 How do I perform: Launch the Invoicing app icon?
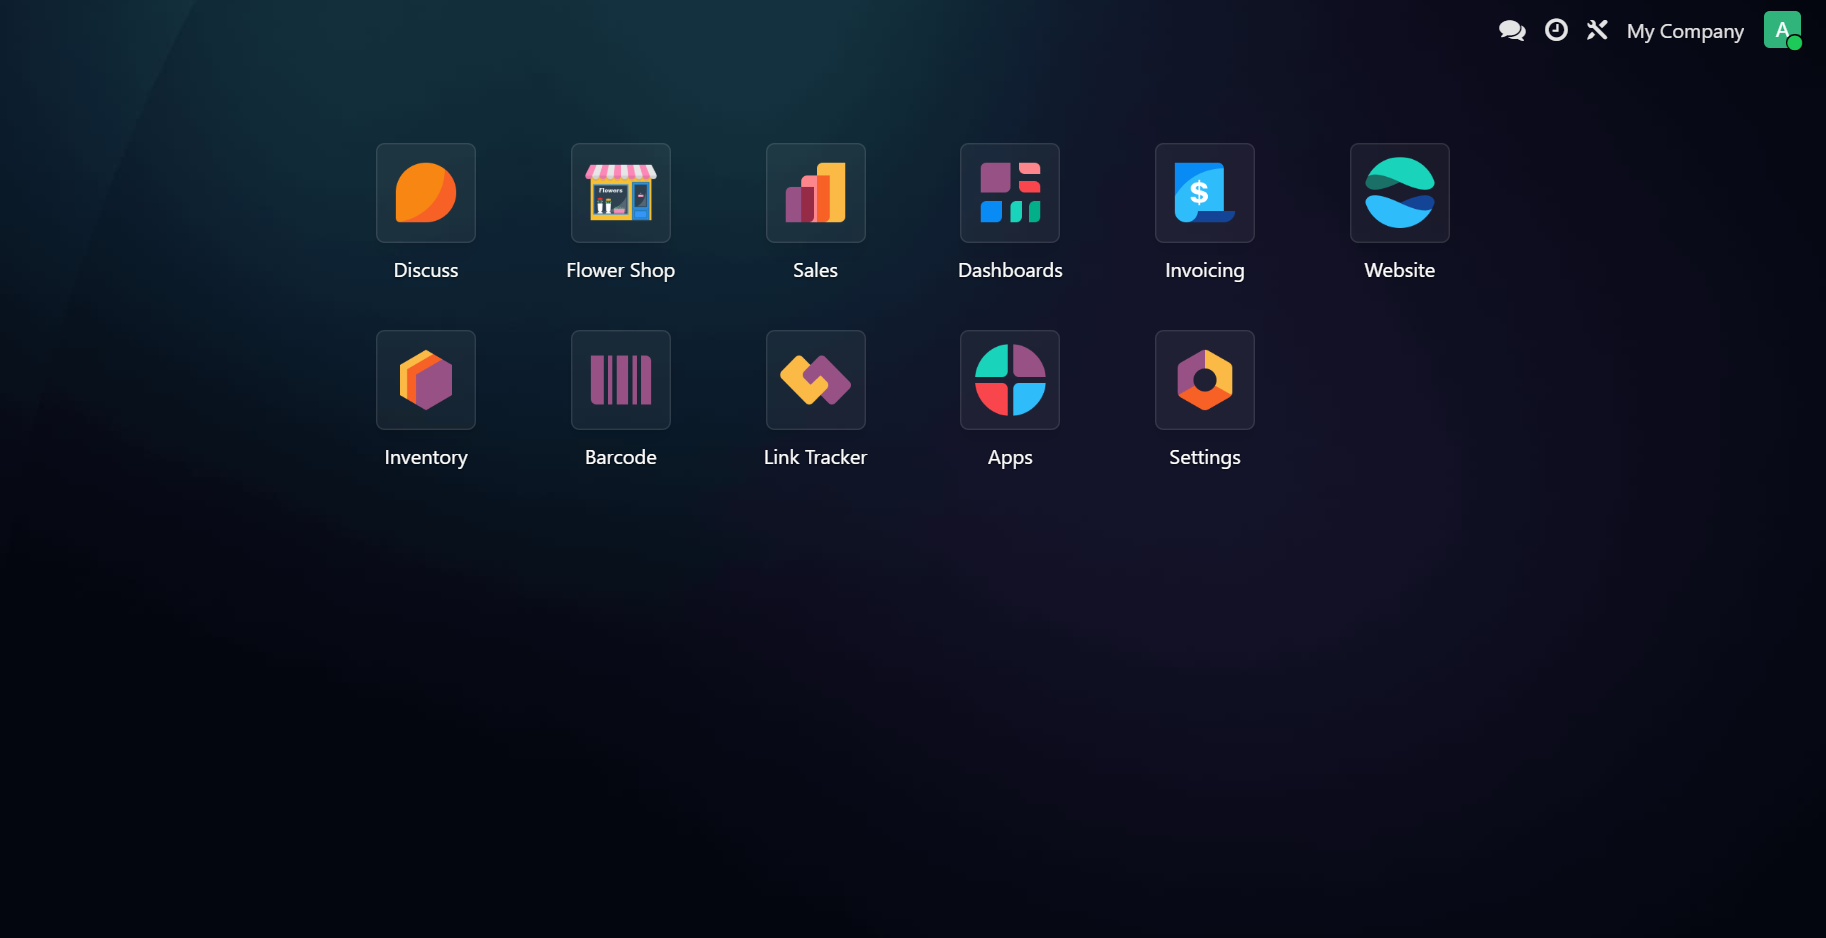click(1204, 193)
